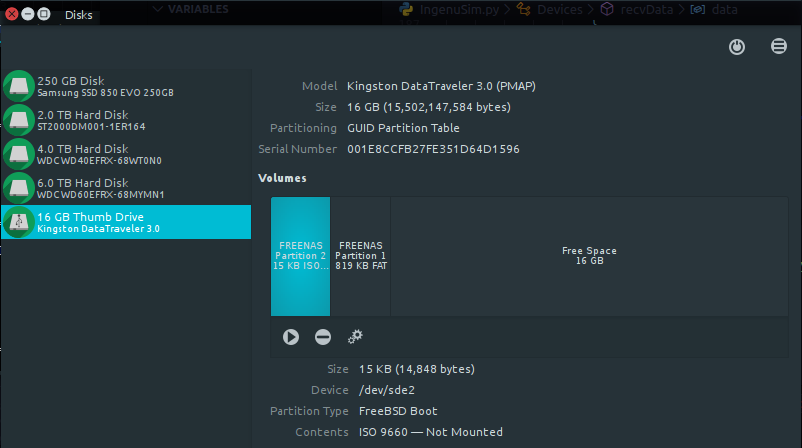802x448 pixels.
Task: Open additional partition options gears icon
Action: 355,337
